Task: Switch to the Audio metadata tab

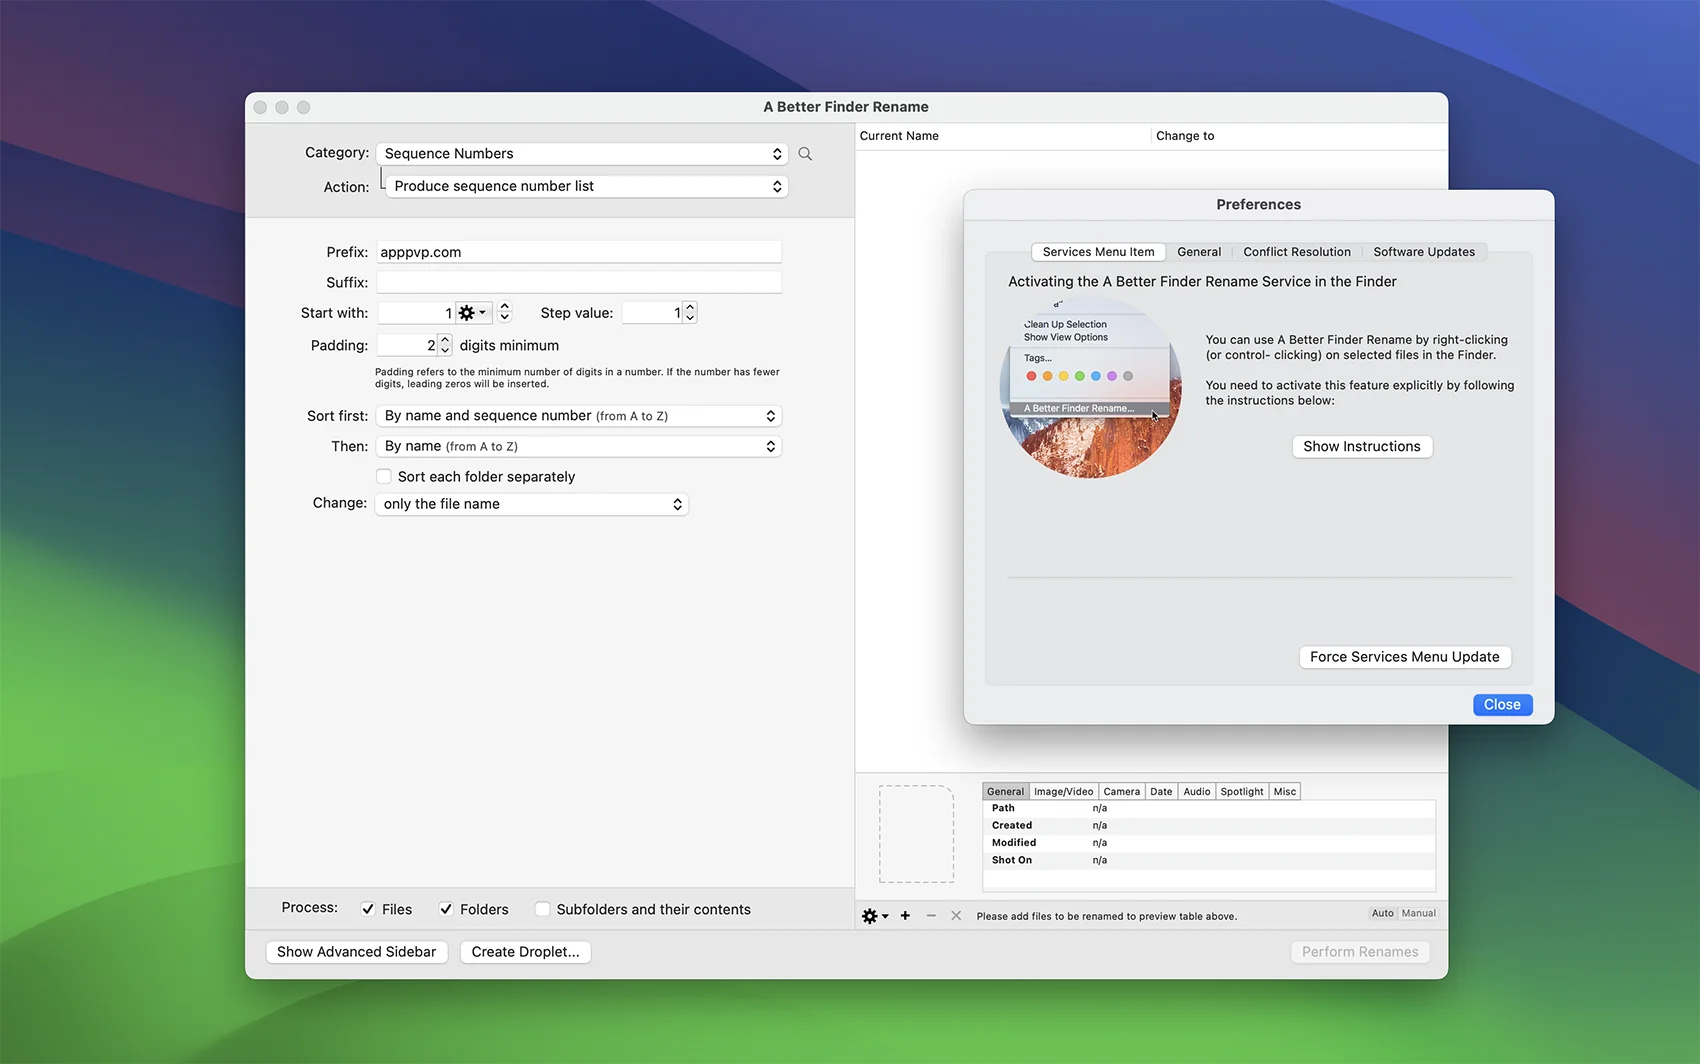Action: (1196, 792)
